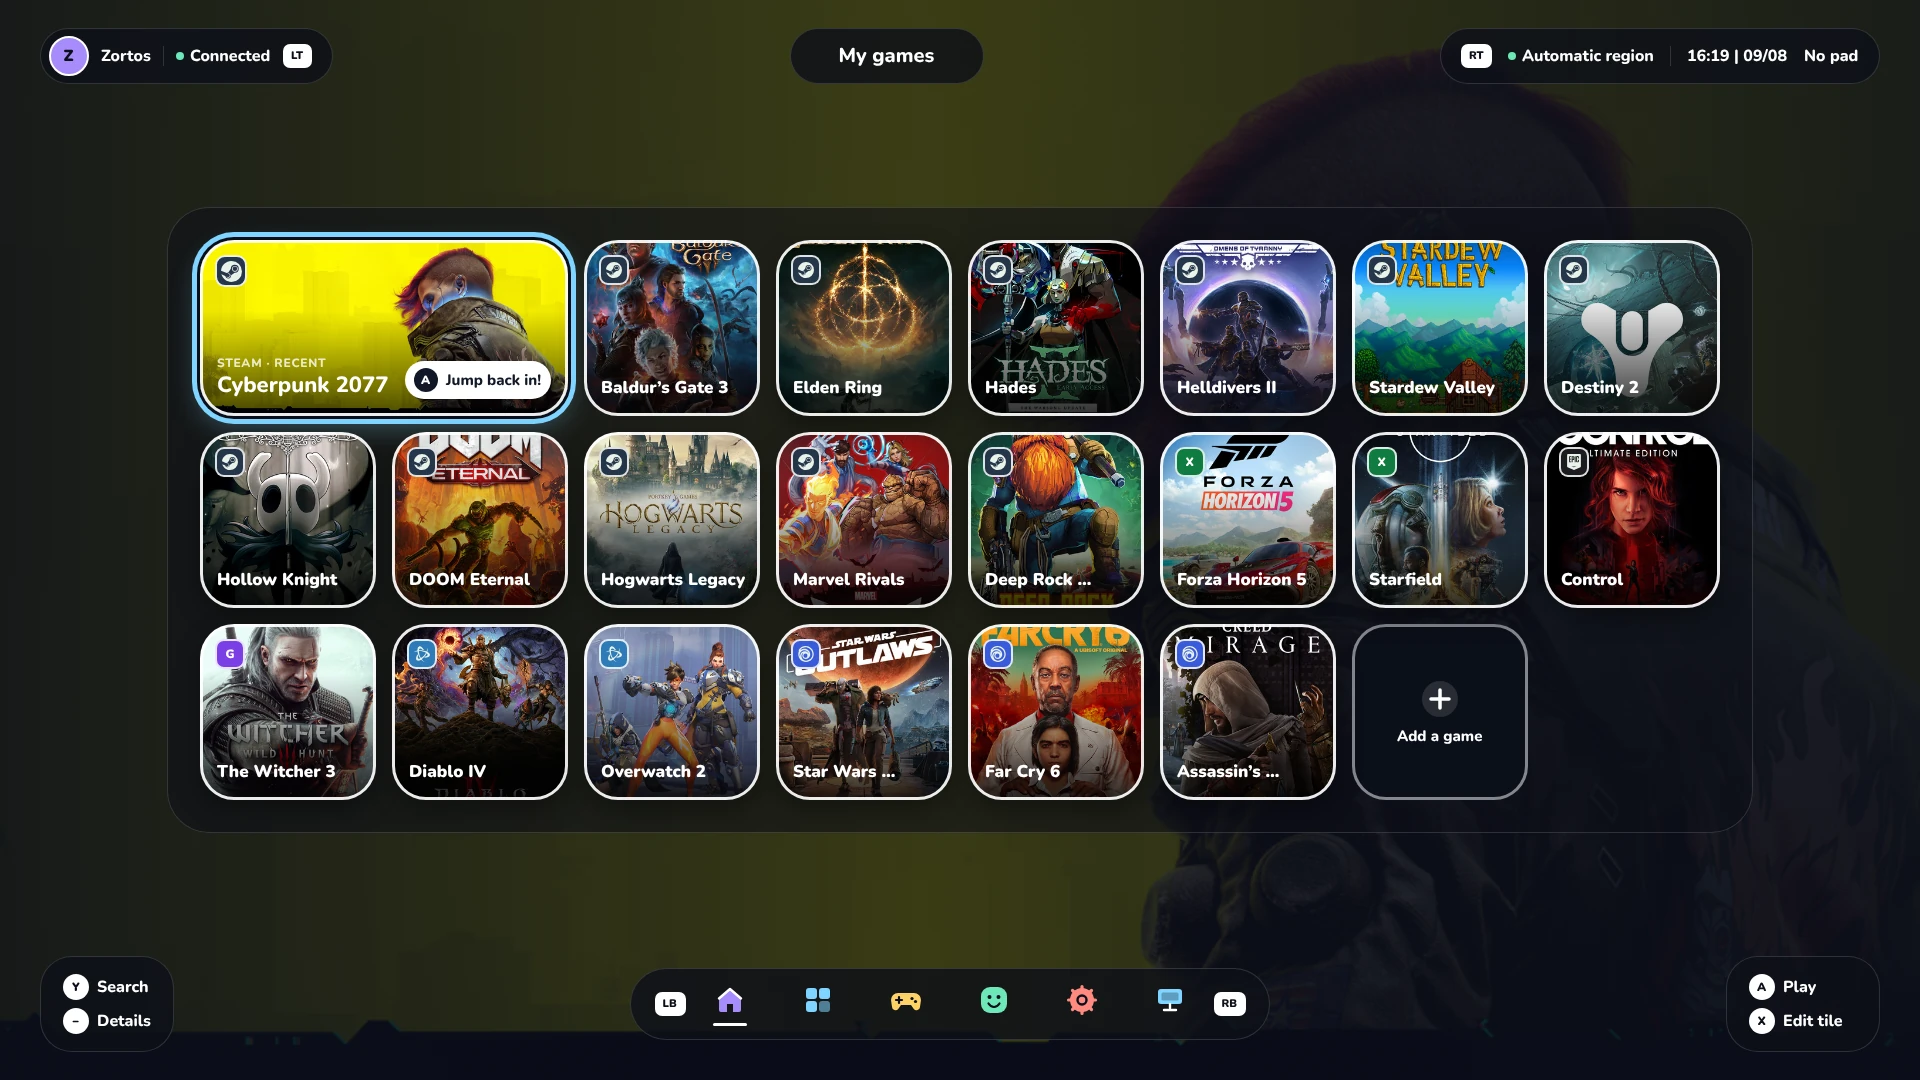Open the Destiny 2 game tile

click(1632, 328)
